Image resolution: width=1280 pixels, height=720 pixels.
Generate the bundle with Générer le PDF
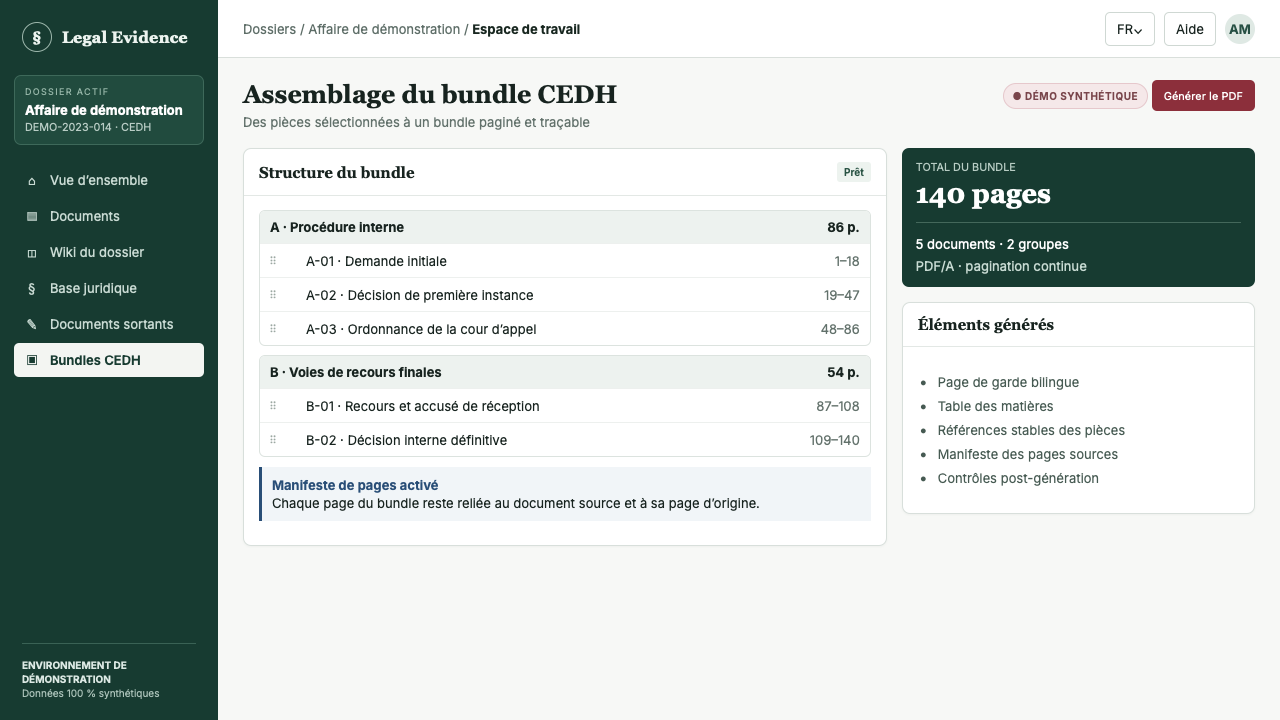pos(1203,96)
